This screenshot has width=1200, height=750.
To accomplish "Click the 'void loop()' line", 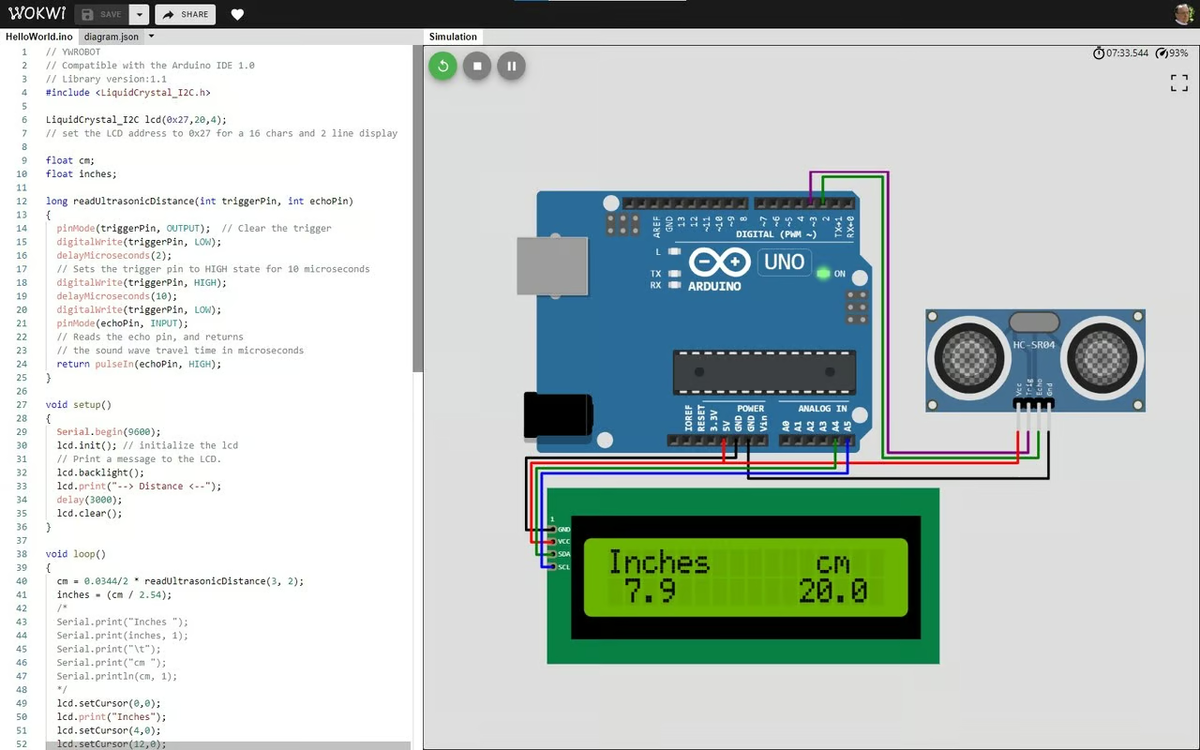I will 75,554.
